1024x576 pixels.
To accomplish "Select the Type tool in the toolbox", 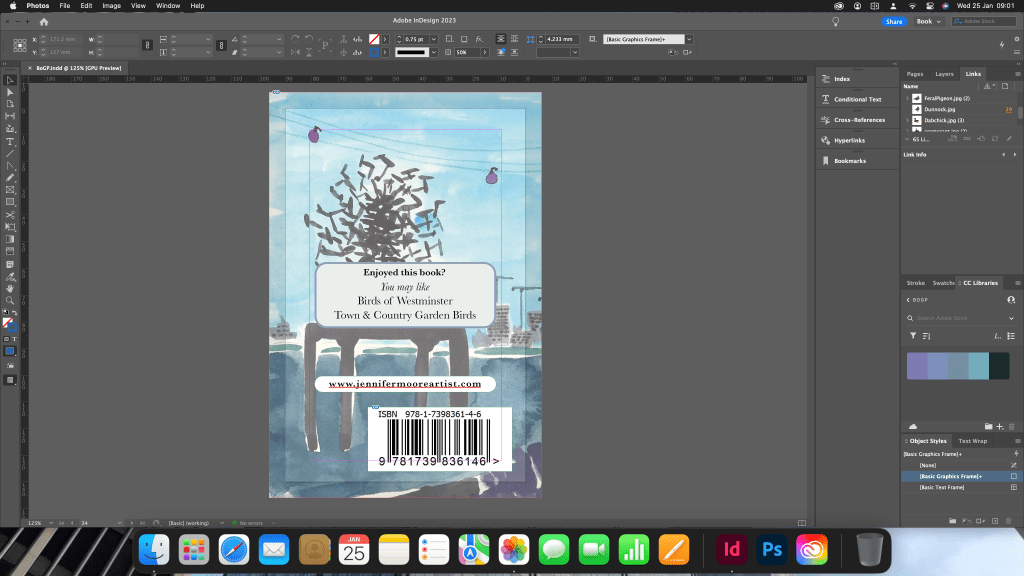I will click(x=10, y=141).
